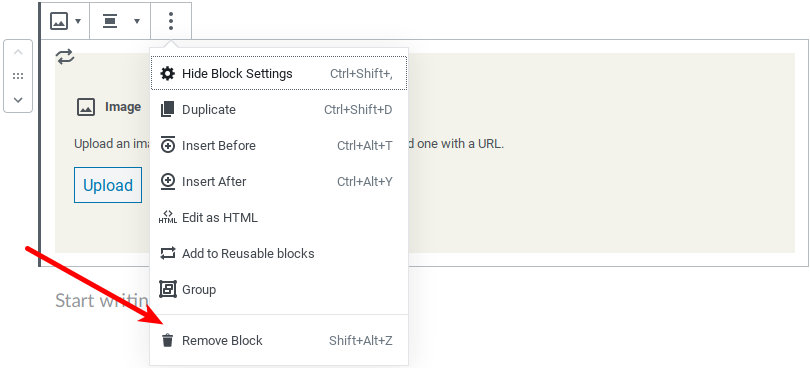Image resolution: width=810 pixels, height=368 pixels.
Task: Move block down with chevron arrow
Action: [18, 100]
